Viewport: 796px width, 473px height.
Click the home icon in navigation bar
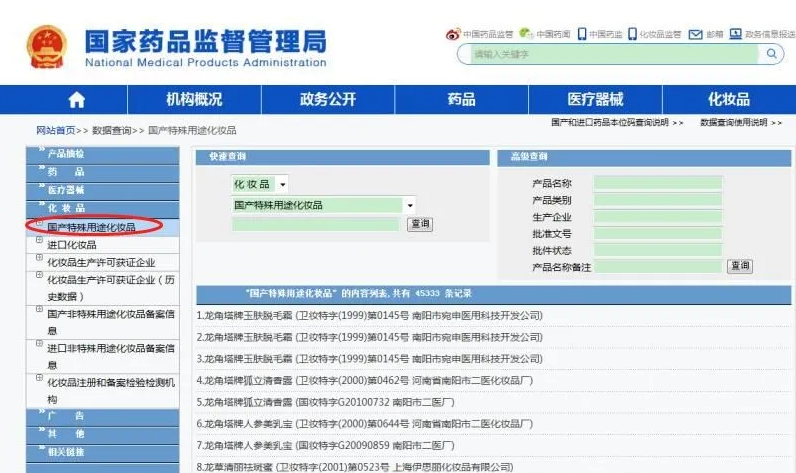[x=77, y=99]
